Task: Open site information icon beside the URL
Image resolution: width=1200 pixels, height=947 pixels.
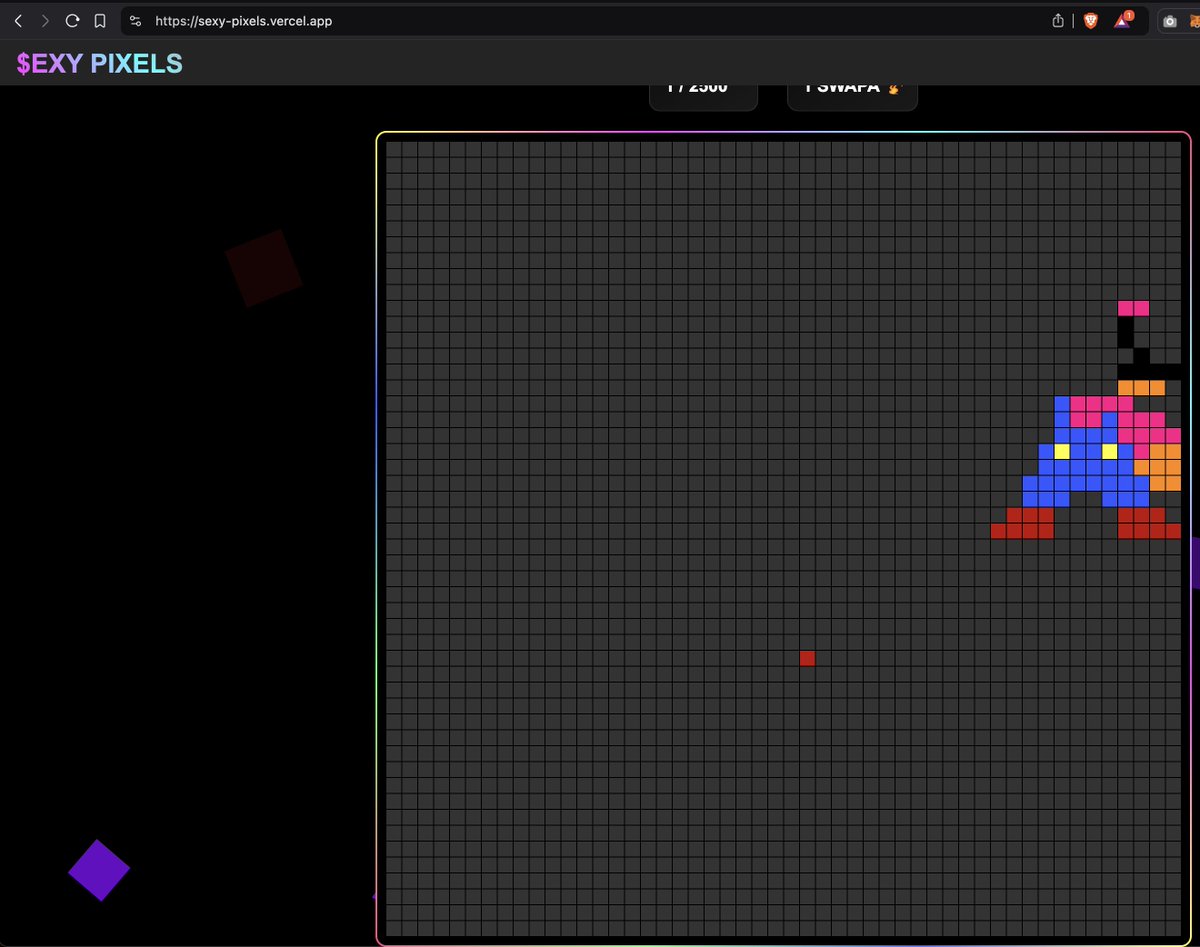Action: tap(136, 21)
